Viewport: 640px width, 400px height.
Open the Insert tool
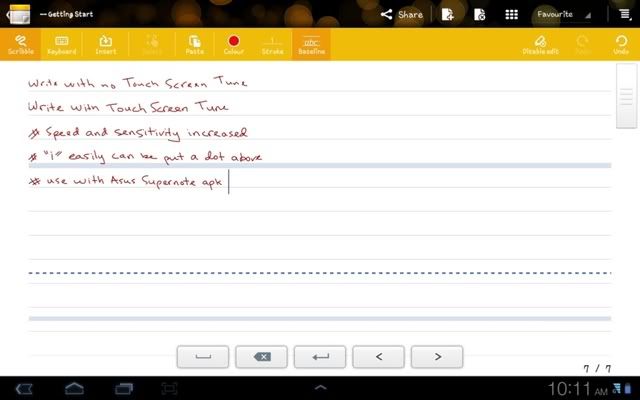(105, 44)
